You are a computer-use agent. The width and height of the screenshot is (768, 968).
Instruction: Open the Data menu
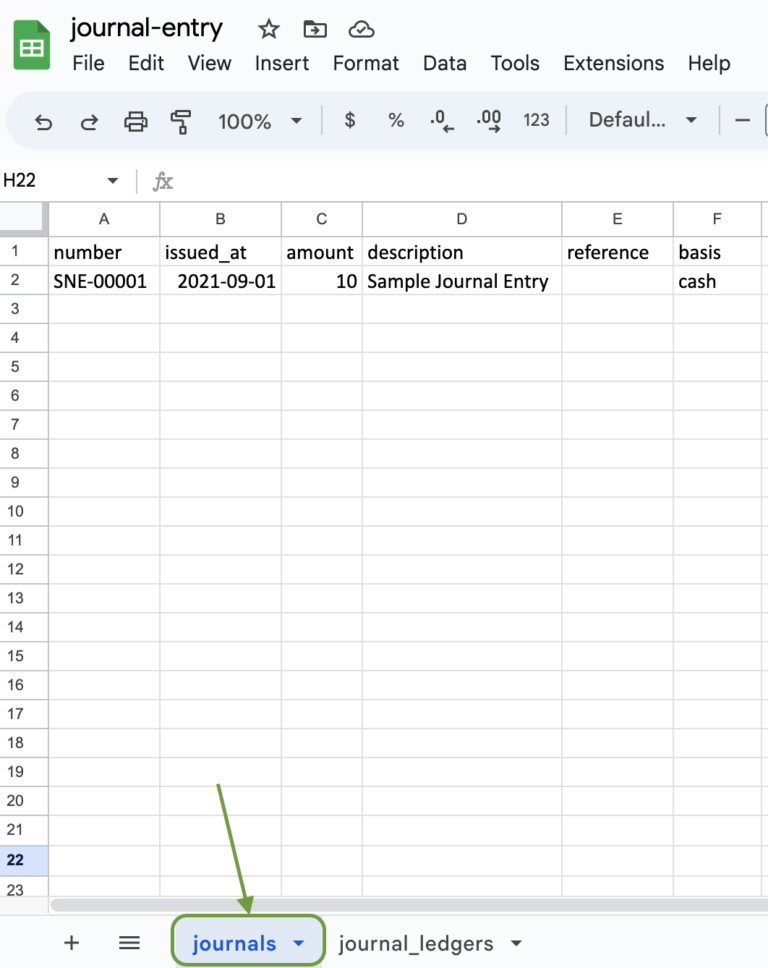445,63
